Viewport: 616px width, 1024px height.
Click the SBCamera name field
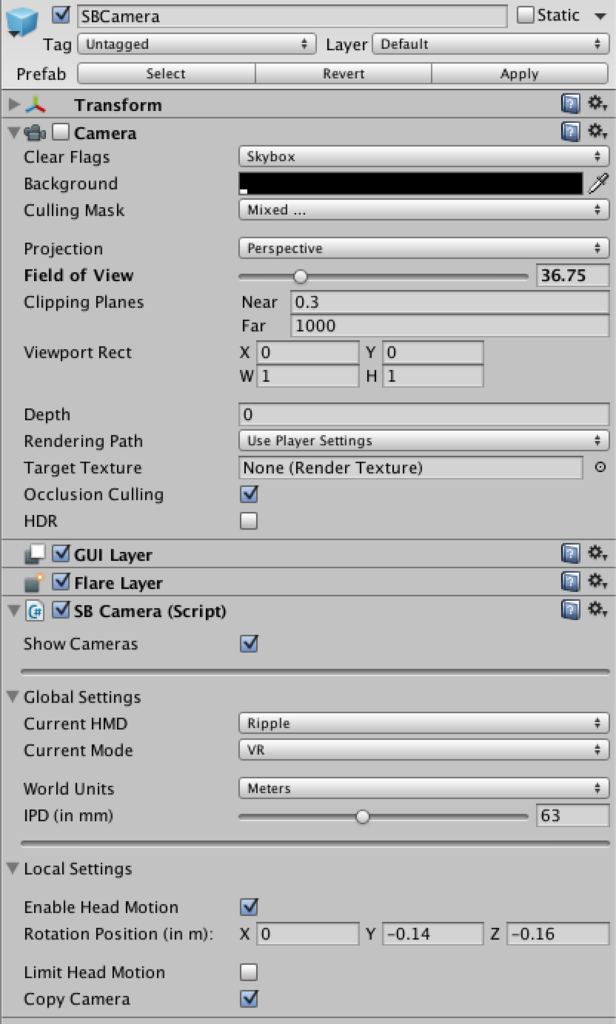[x=292, y=16]
